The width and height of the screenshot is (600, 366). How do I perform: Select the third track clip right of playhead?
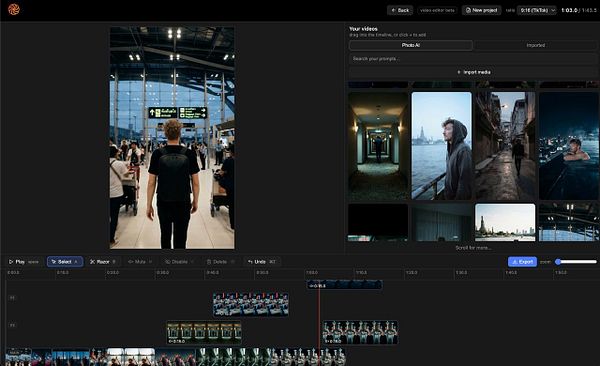pos(360,332)
